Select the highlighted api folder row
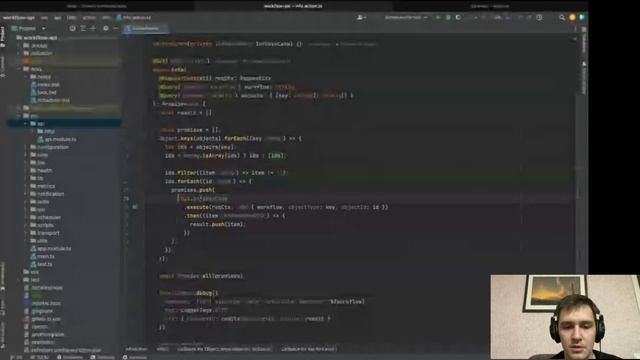 point(64,124)
